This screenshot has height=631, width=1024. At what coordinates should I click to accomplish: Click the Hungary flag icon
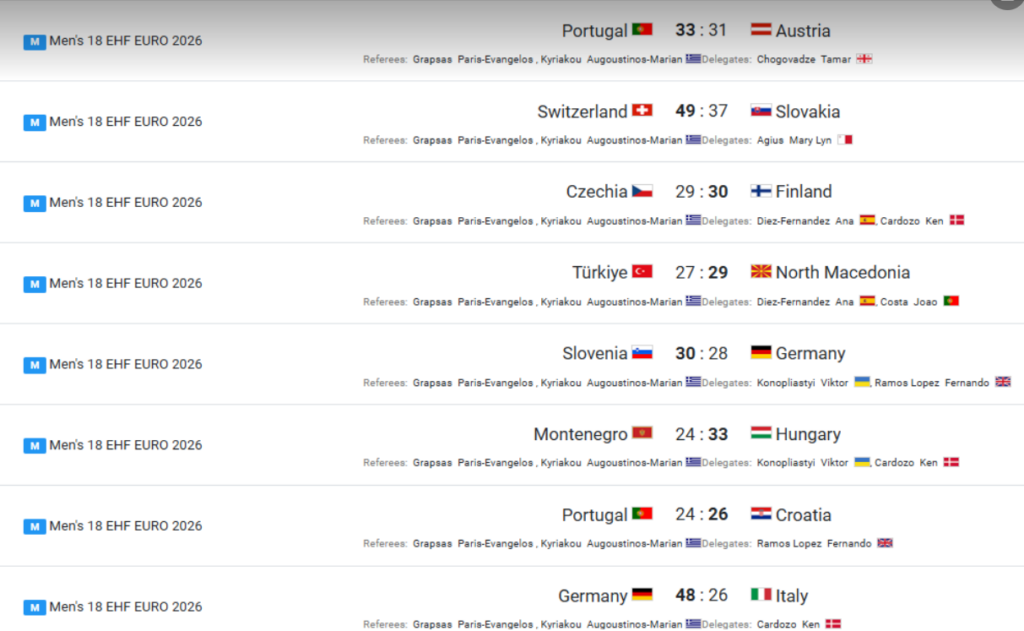(x=761, y=433)
